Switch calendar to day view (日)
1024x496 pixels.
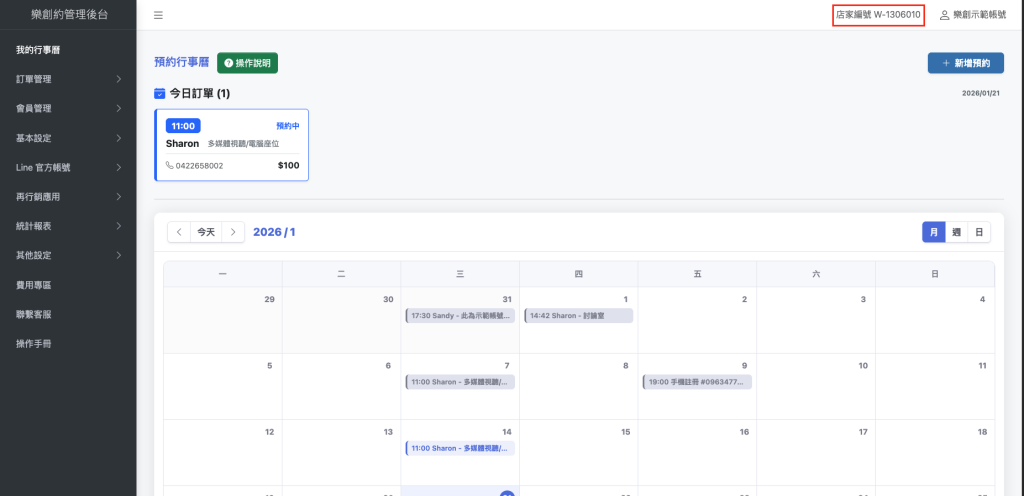tap(979, 232)
